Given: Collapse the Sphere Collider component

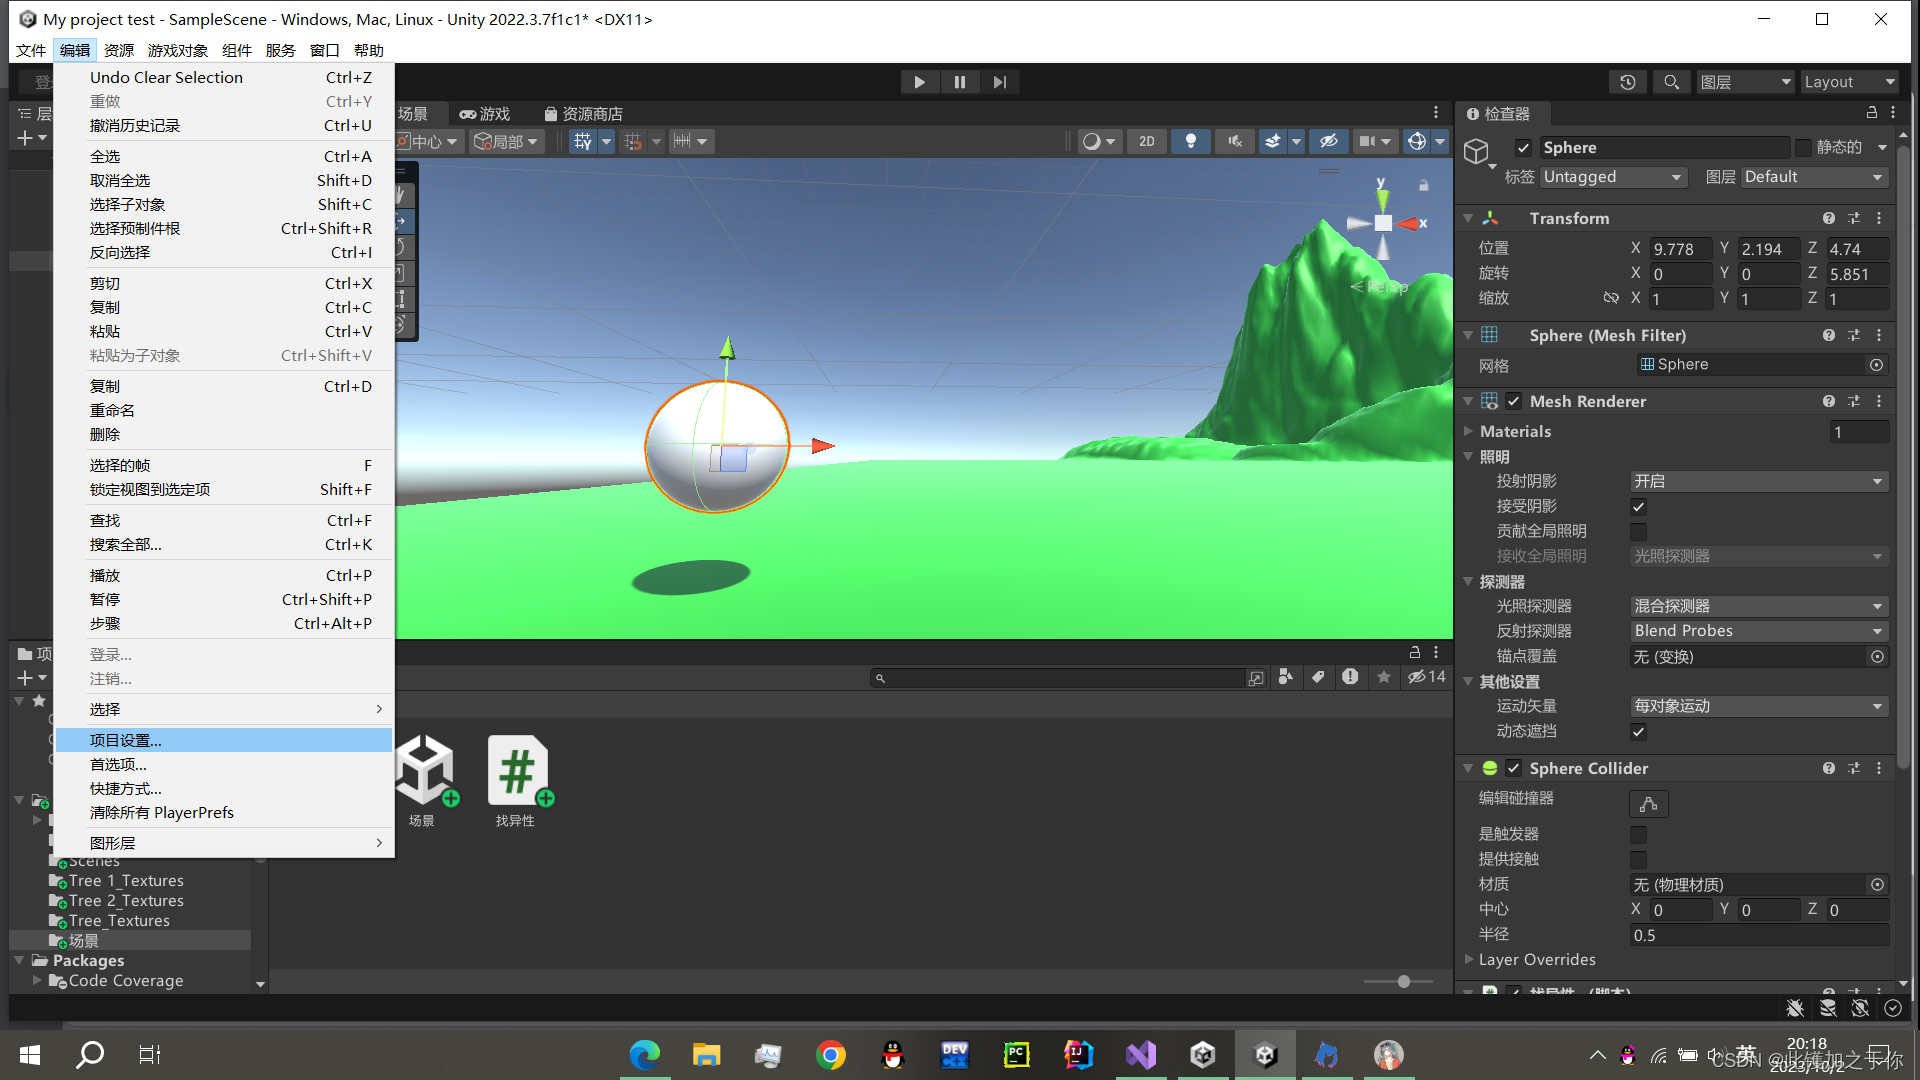Looking at the screenshot, I should pos(1468,768).
